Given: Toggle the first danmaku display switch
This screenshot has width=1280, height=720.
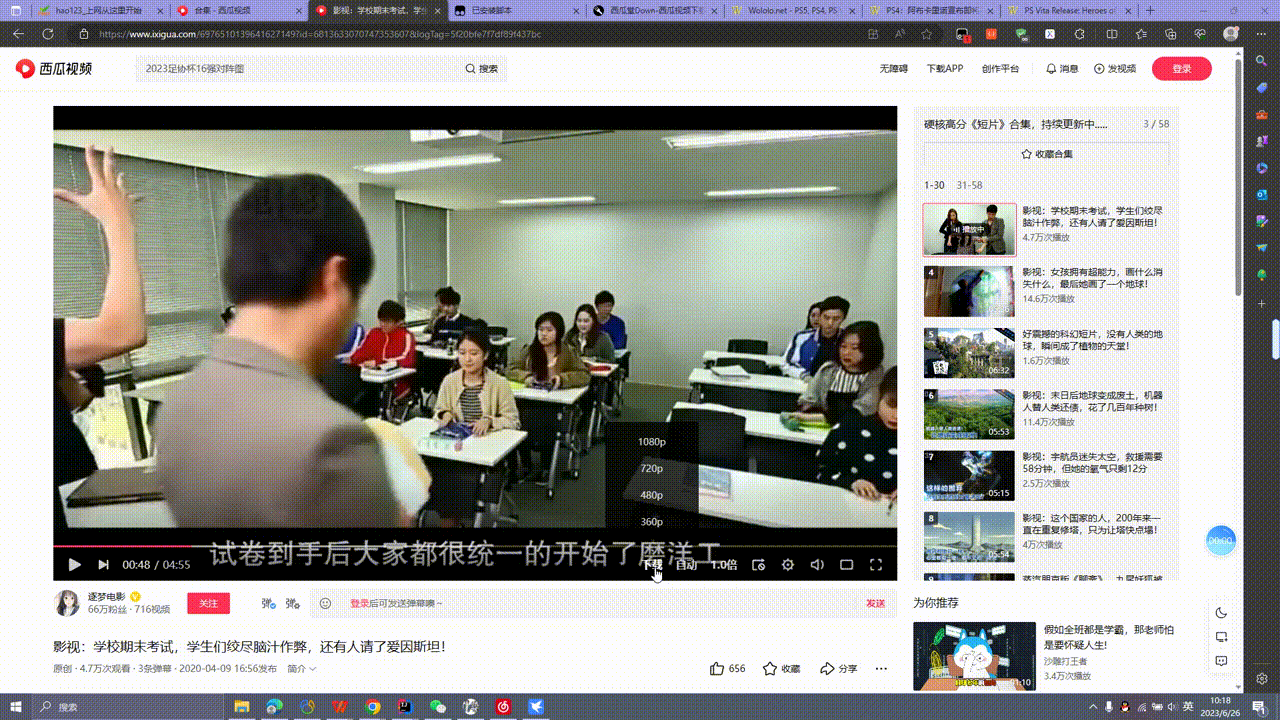Looking at the screenshot, I should 268,603.
